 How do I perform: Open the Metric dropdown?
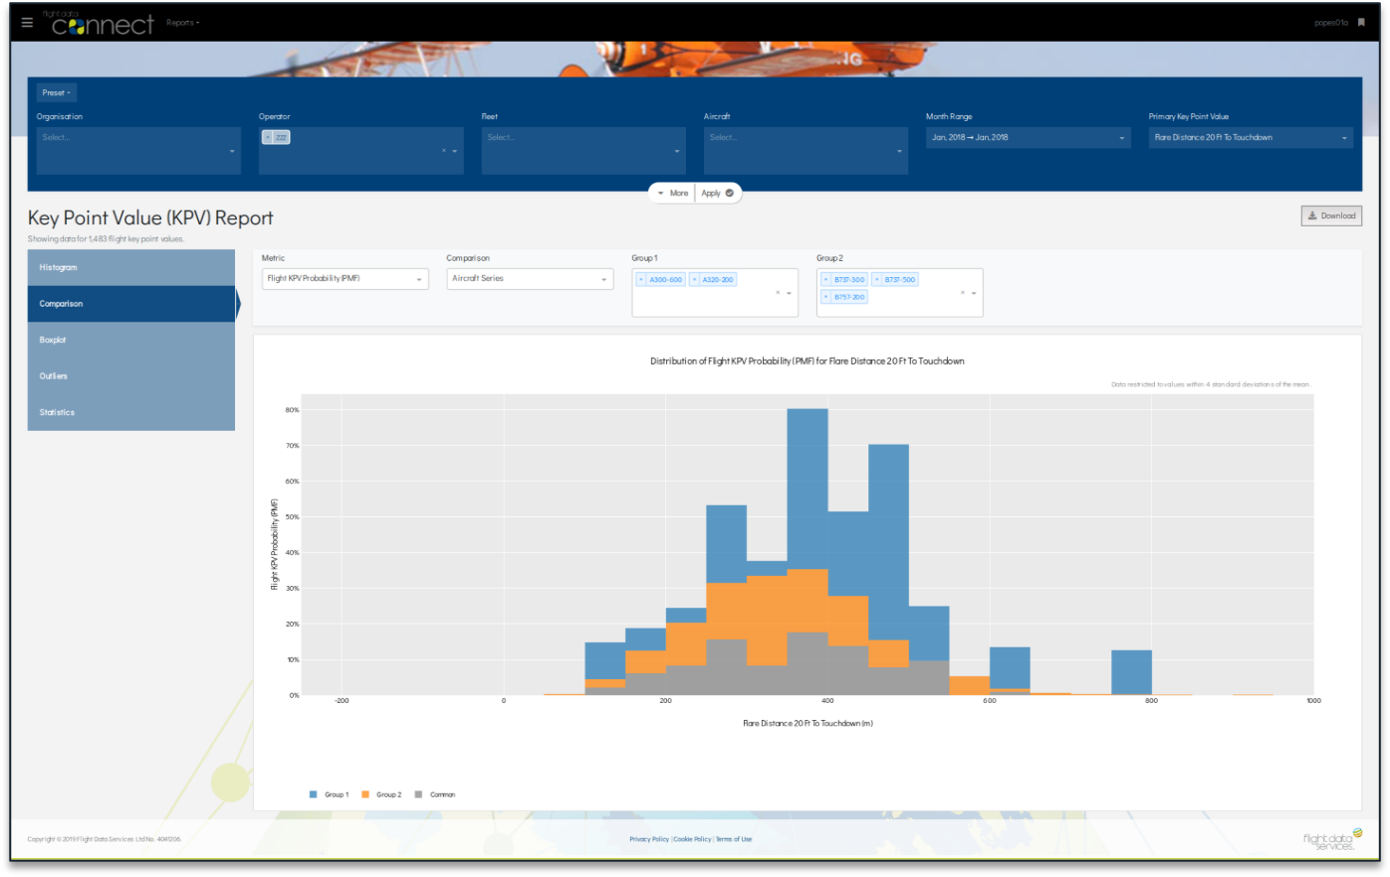click(x=345, y=279)
